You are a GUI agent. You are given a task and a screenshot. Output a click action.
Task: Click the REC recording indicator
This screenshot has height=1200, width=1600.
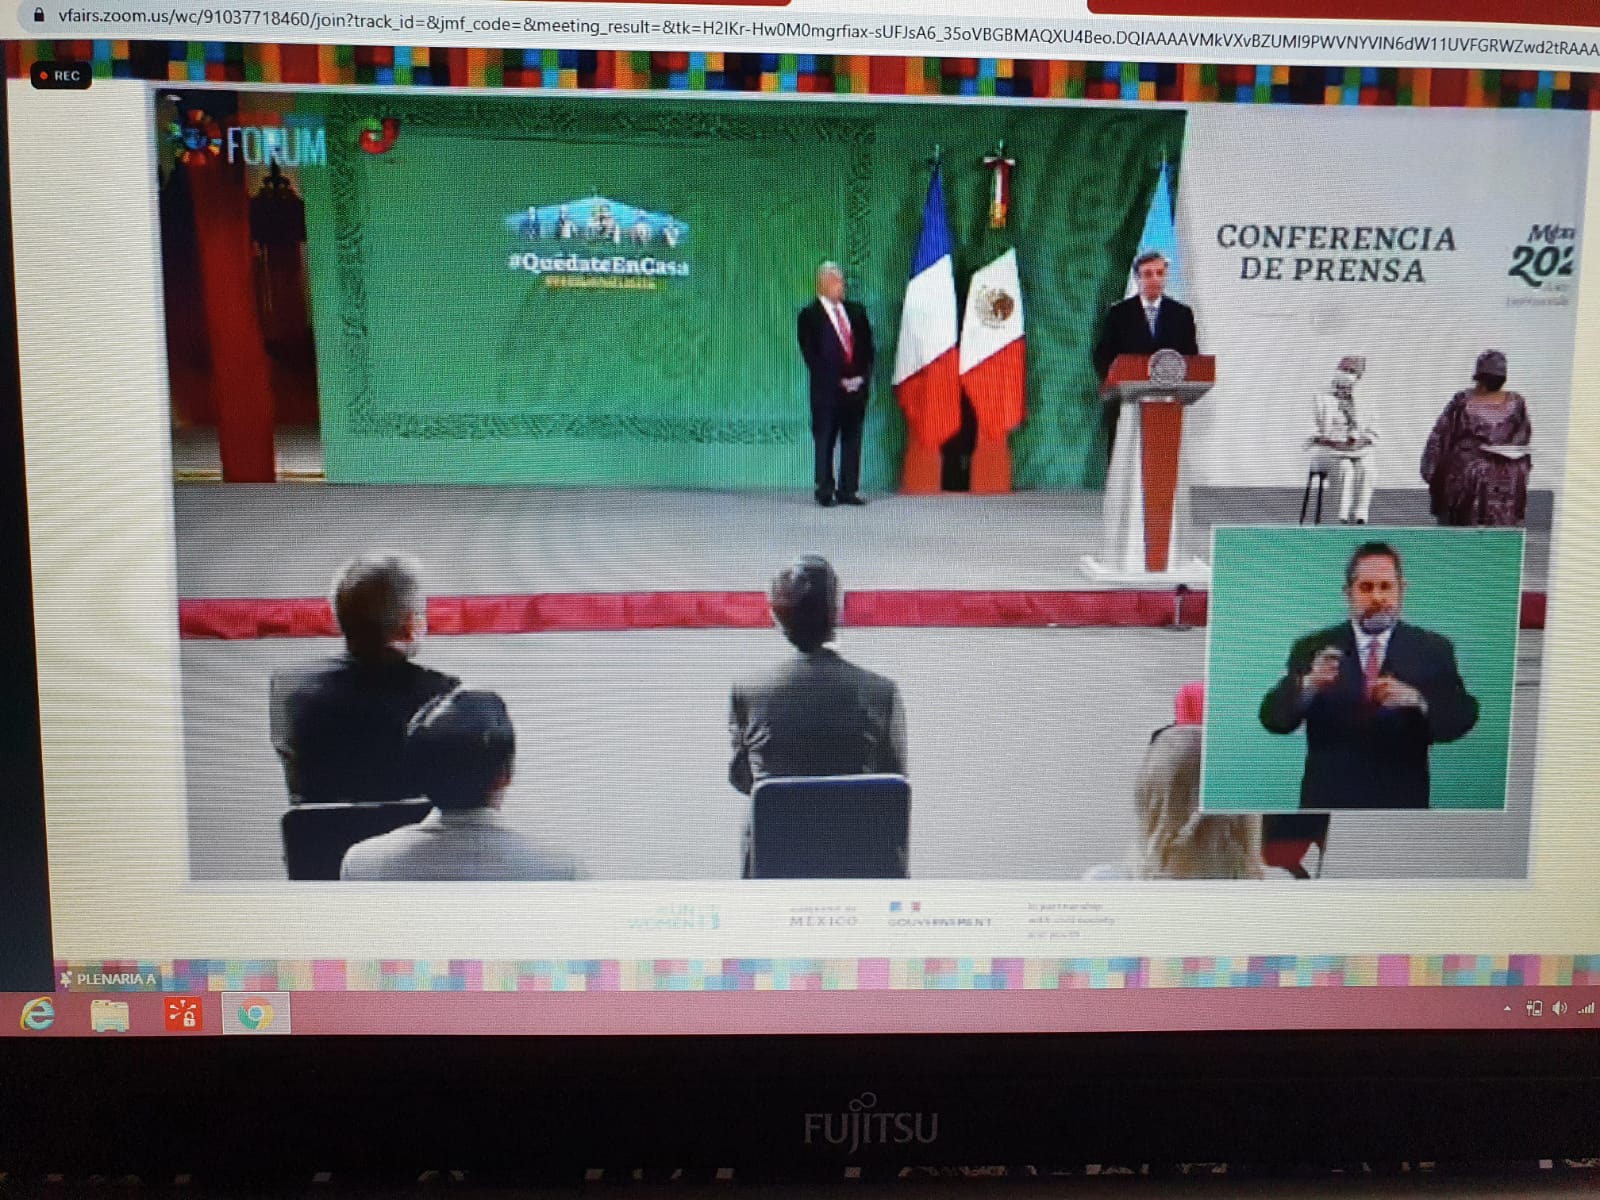[61, 76]
